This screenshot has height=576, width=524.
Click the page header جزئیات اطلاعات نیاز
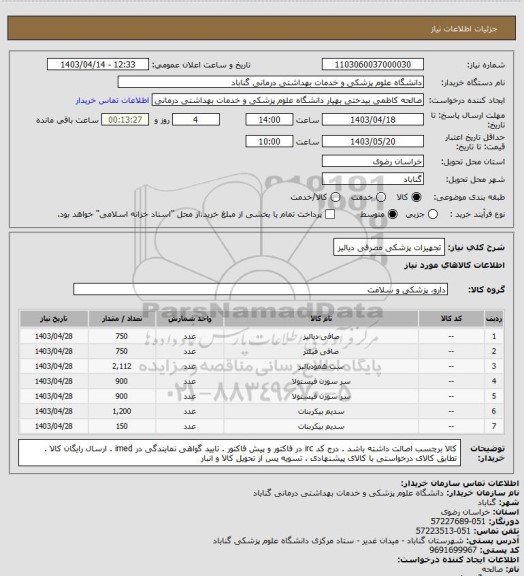[464, 29]
